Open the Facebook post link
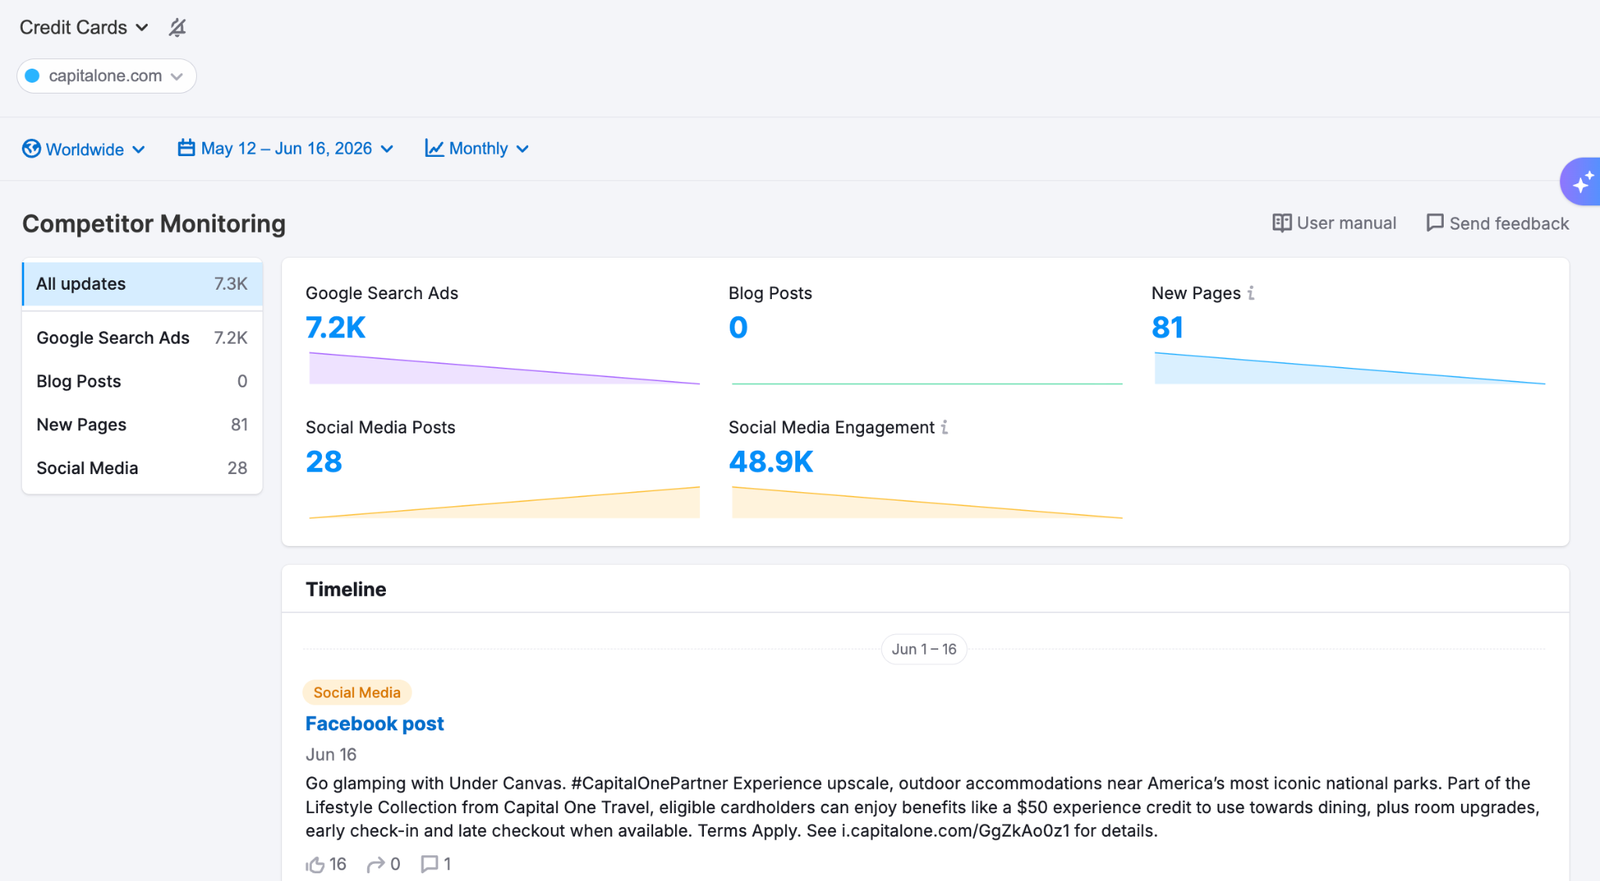 (x=375, y=724)
